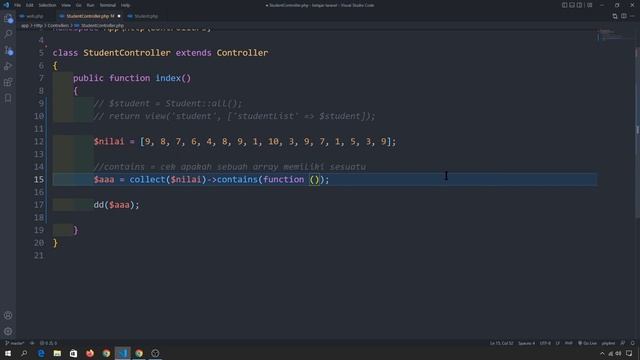Change indentation via 'Spaces: 4' status item
Screen dimensions: 640x360
(527, 343)
